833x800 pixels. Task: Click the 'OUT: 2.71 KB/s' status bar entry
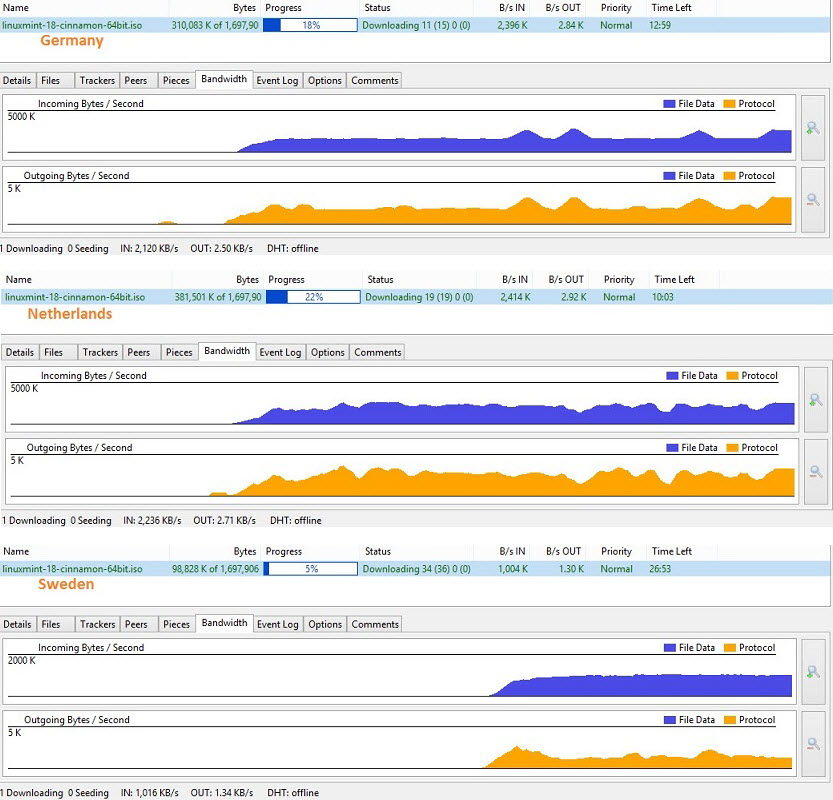click(224, 521)
